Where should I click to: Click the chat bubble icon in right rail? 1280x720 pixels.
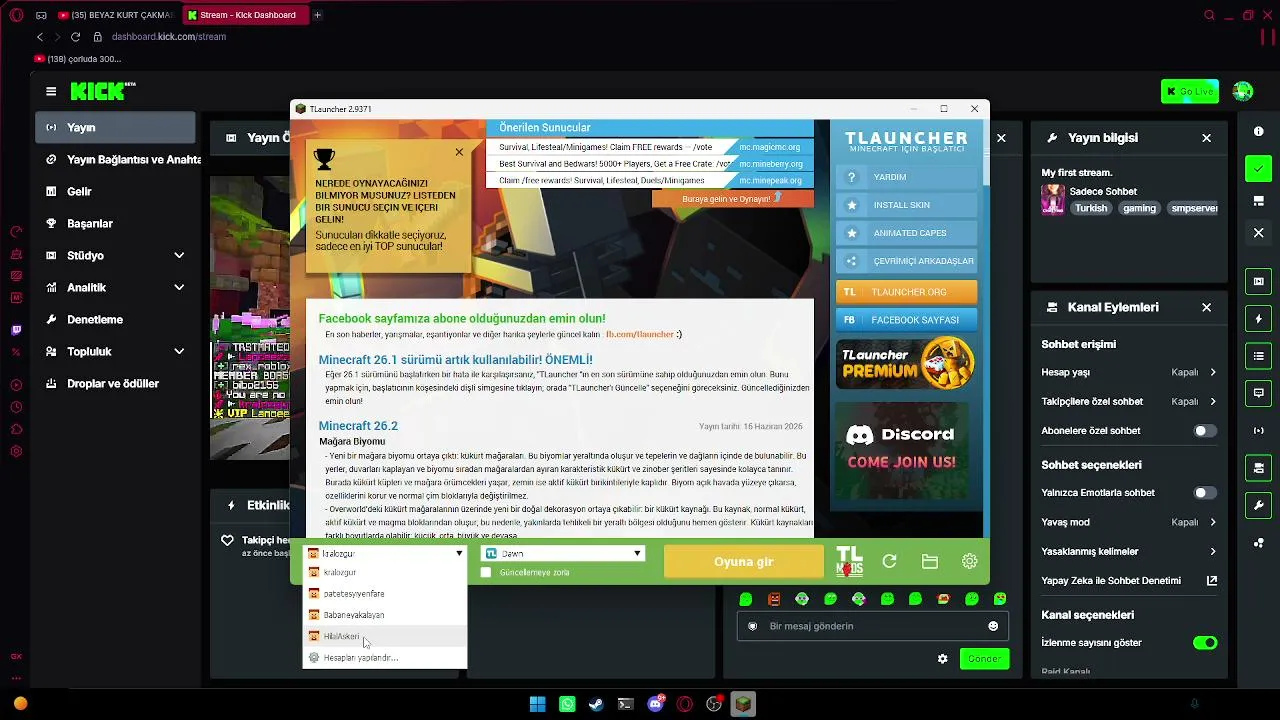click(1259, 393)
